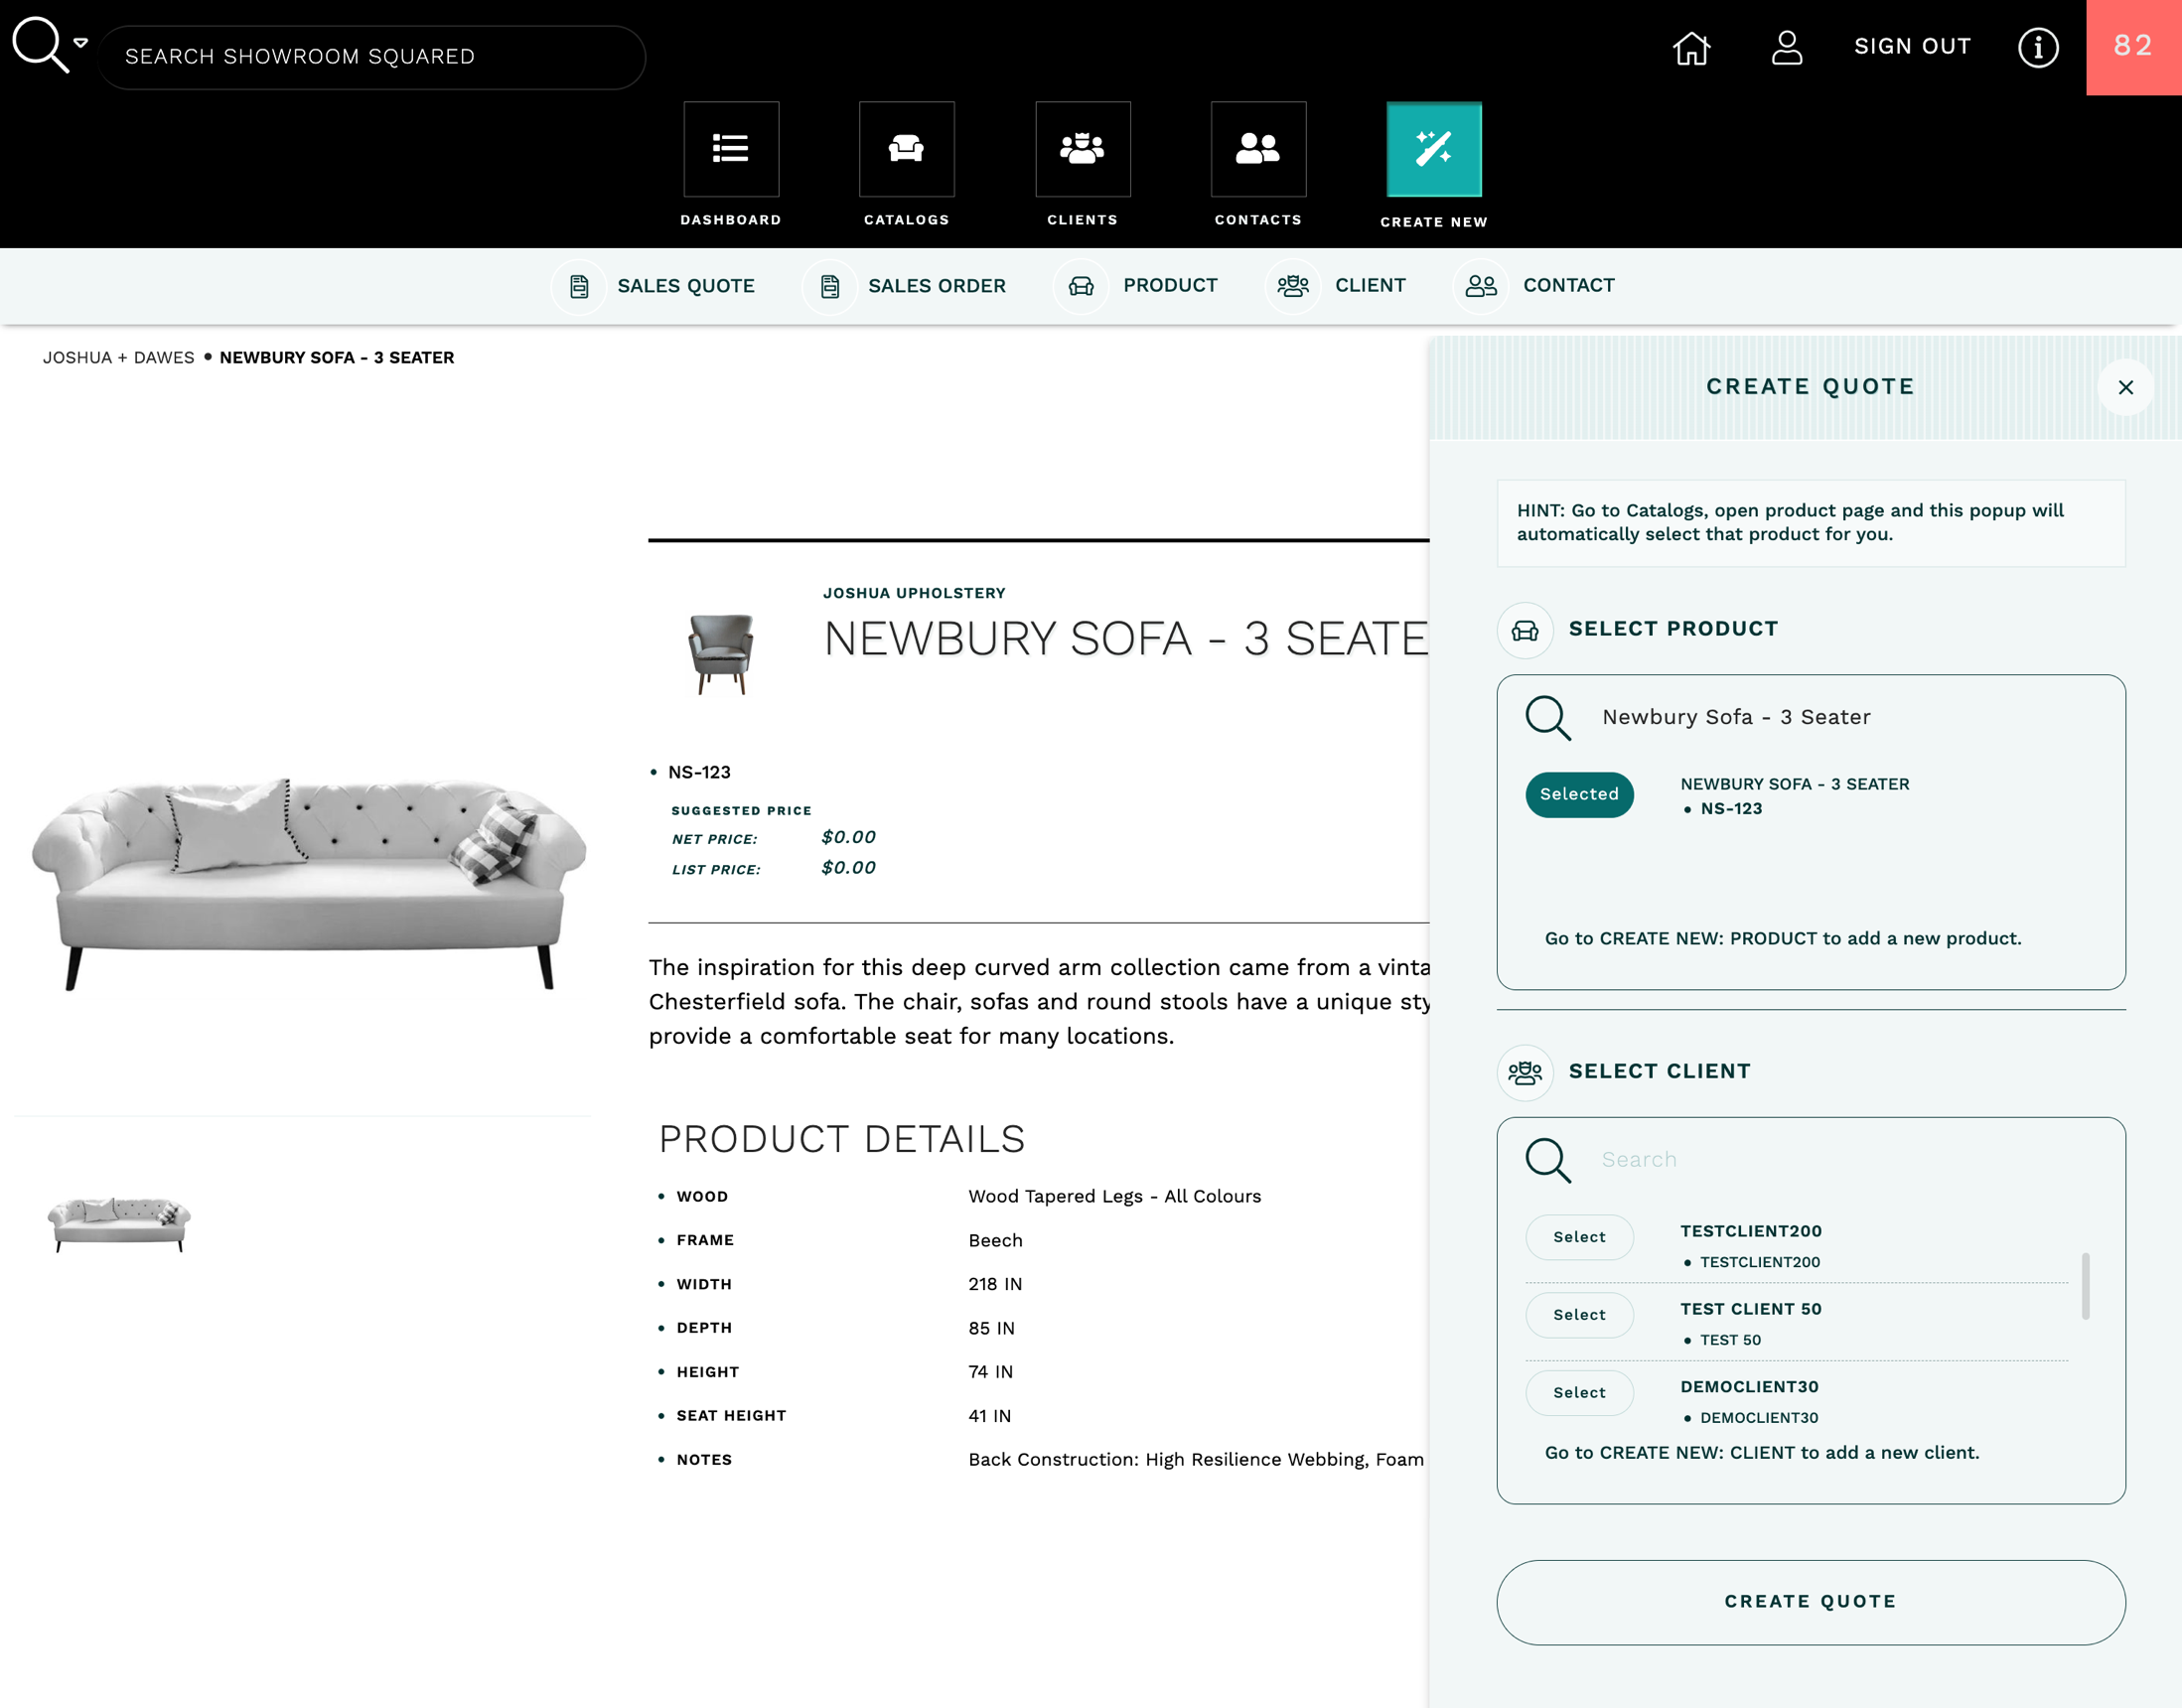2182x1708 pixels.
Task: Click Sign Out
Action: click(x=1911, y=47)
